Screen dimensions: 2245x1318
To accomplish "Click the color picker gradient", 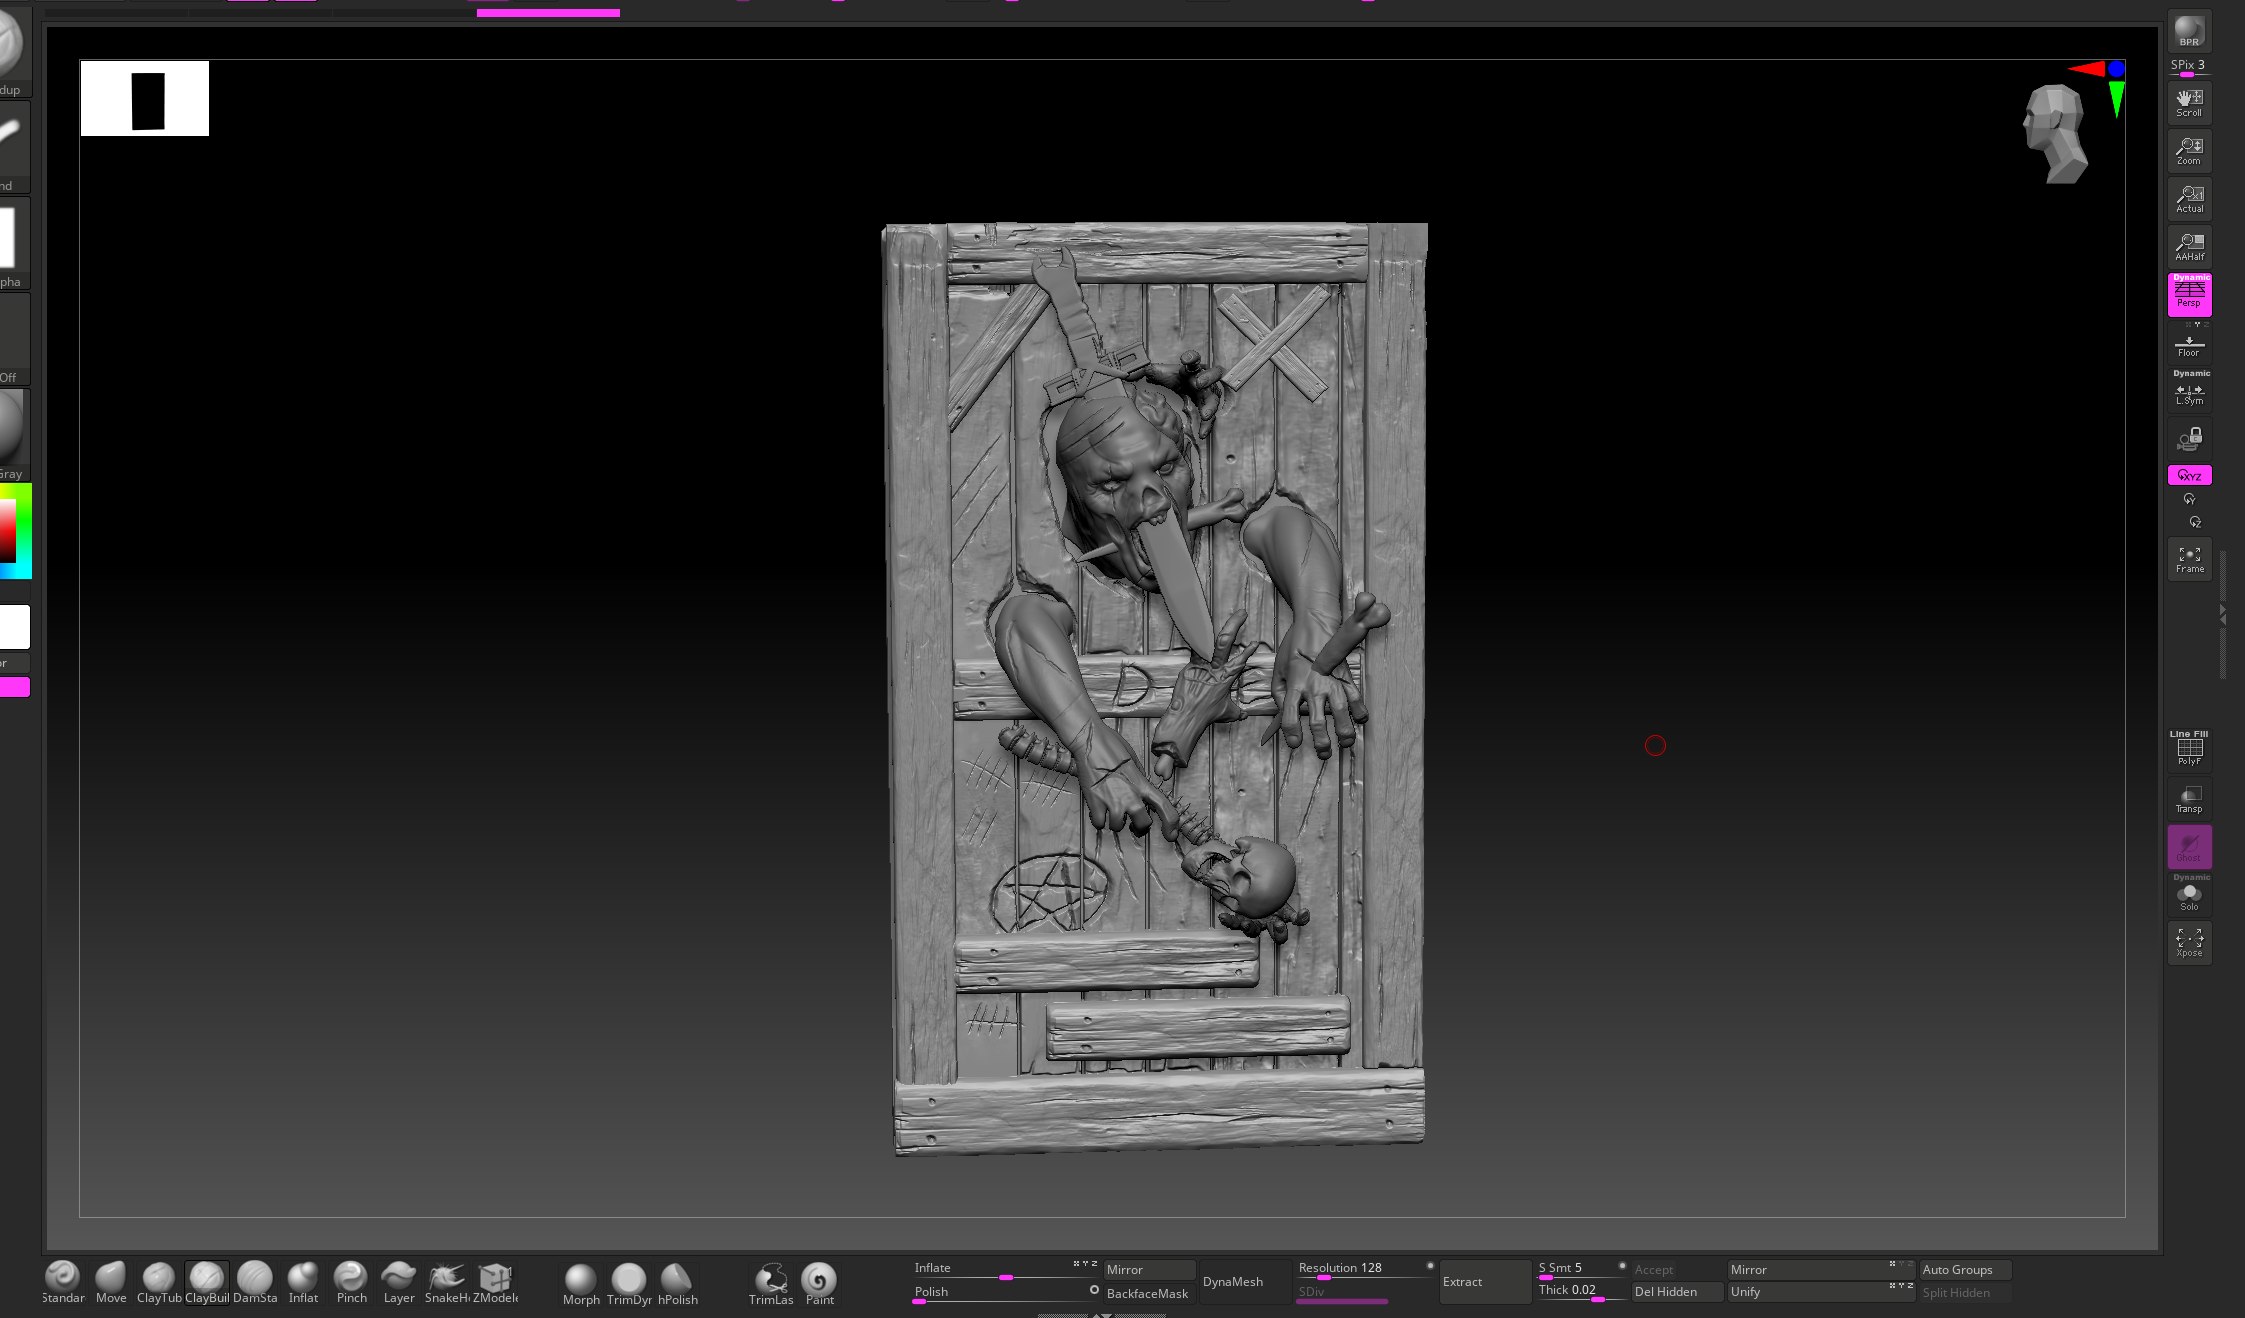I will tap(15, 530).
